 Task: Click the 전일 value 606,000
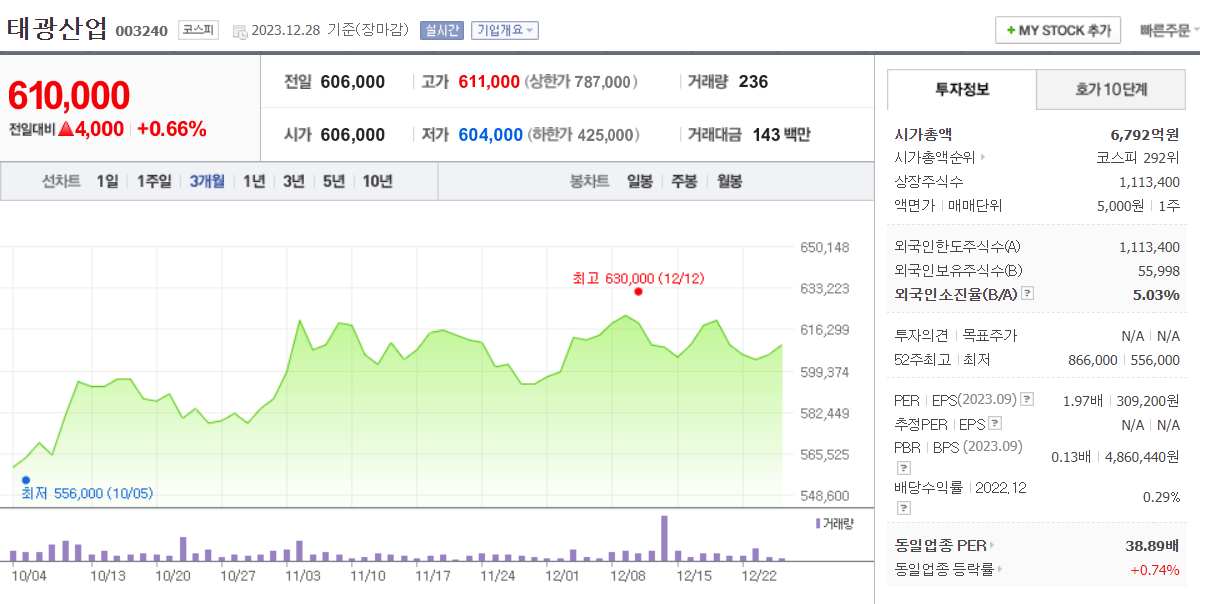point(353,82)
